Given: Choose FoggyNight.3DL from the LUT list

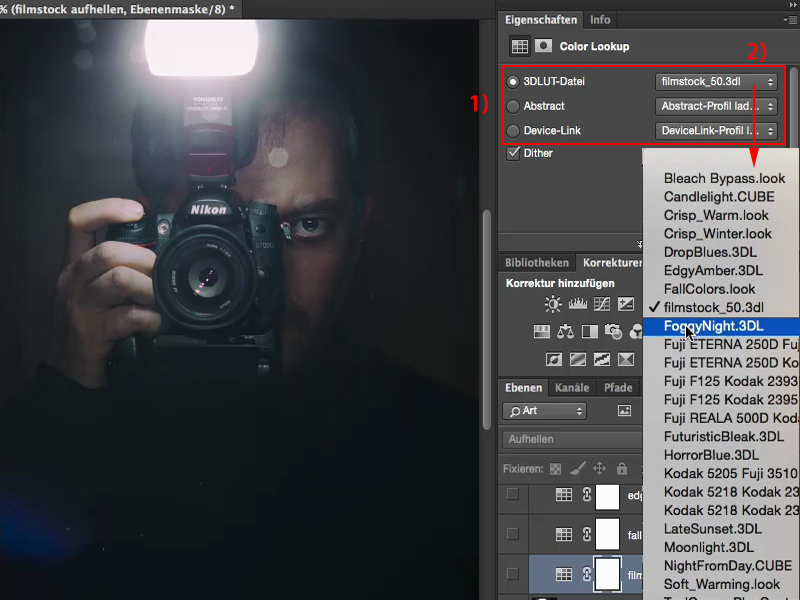Looking at the screenshot, I should click(720, 326).
